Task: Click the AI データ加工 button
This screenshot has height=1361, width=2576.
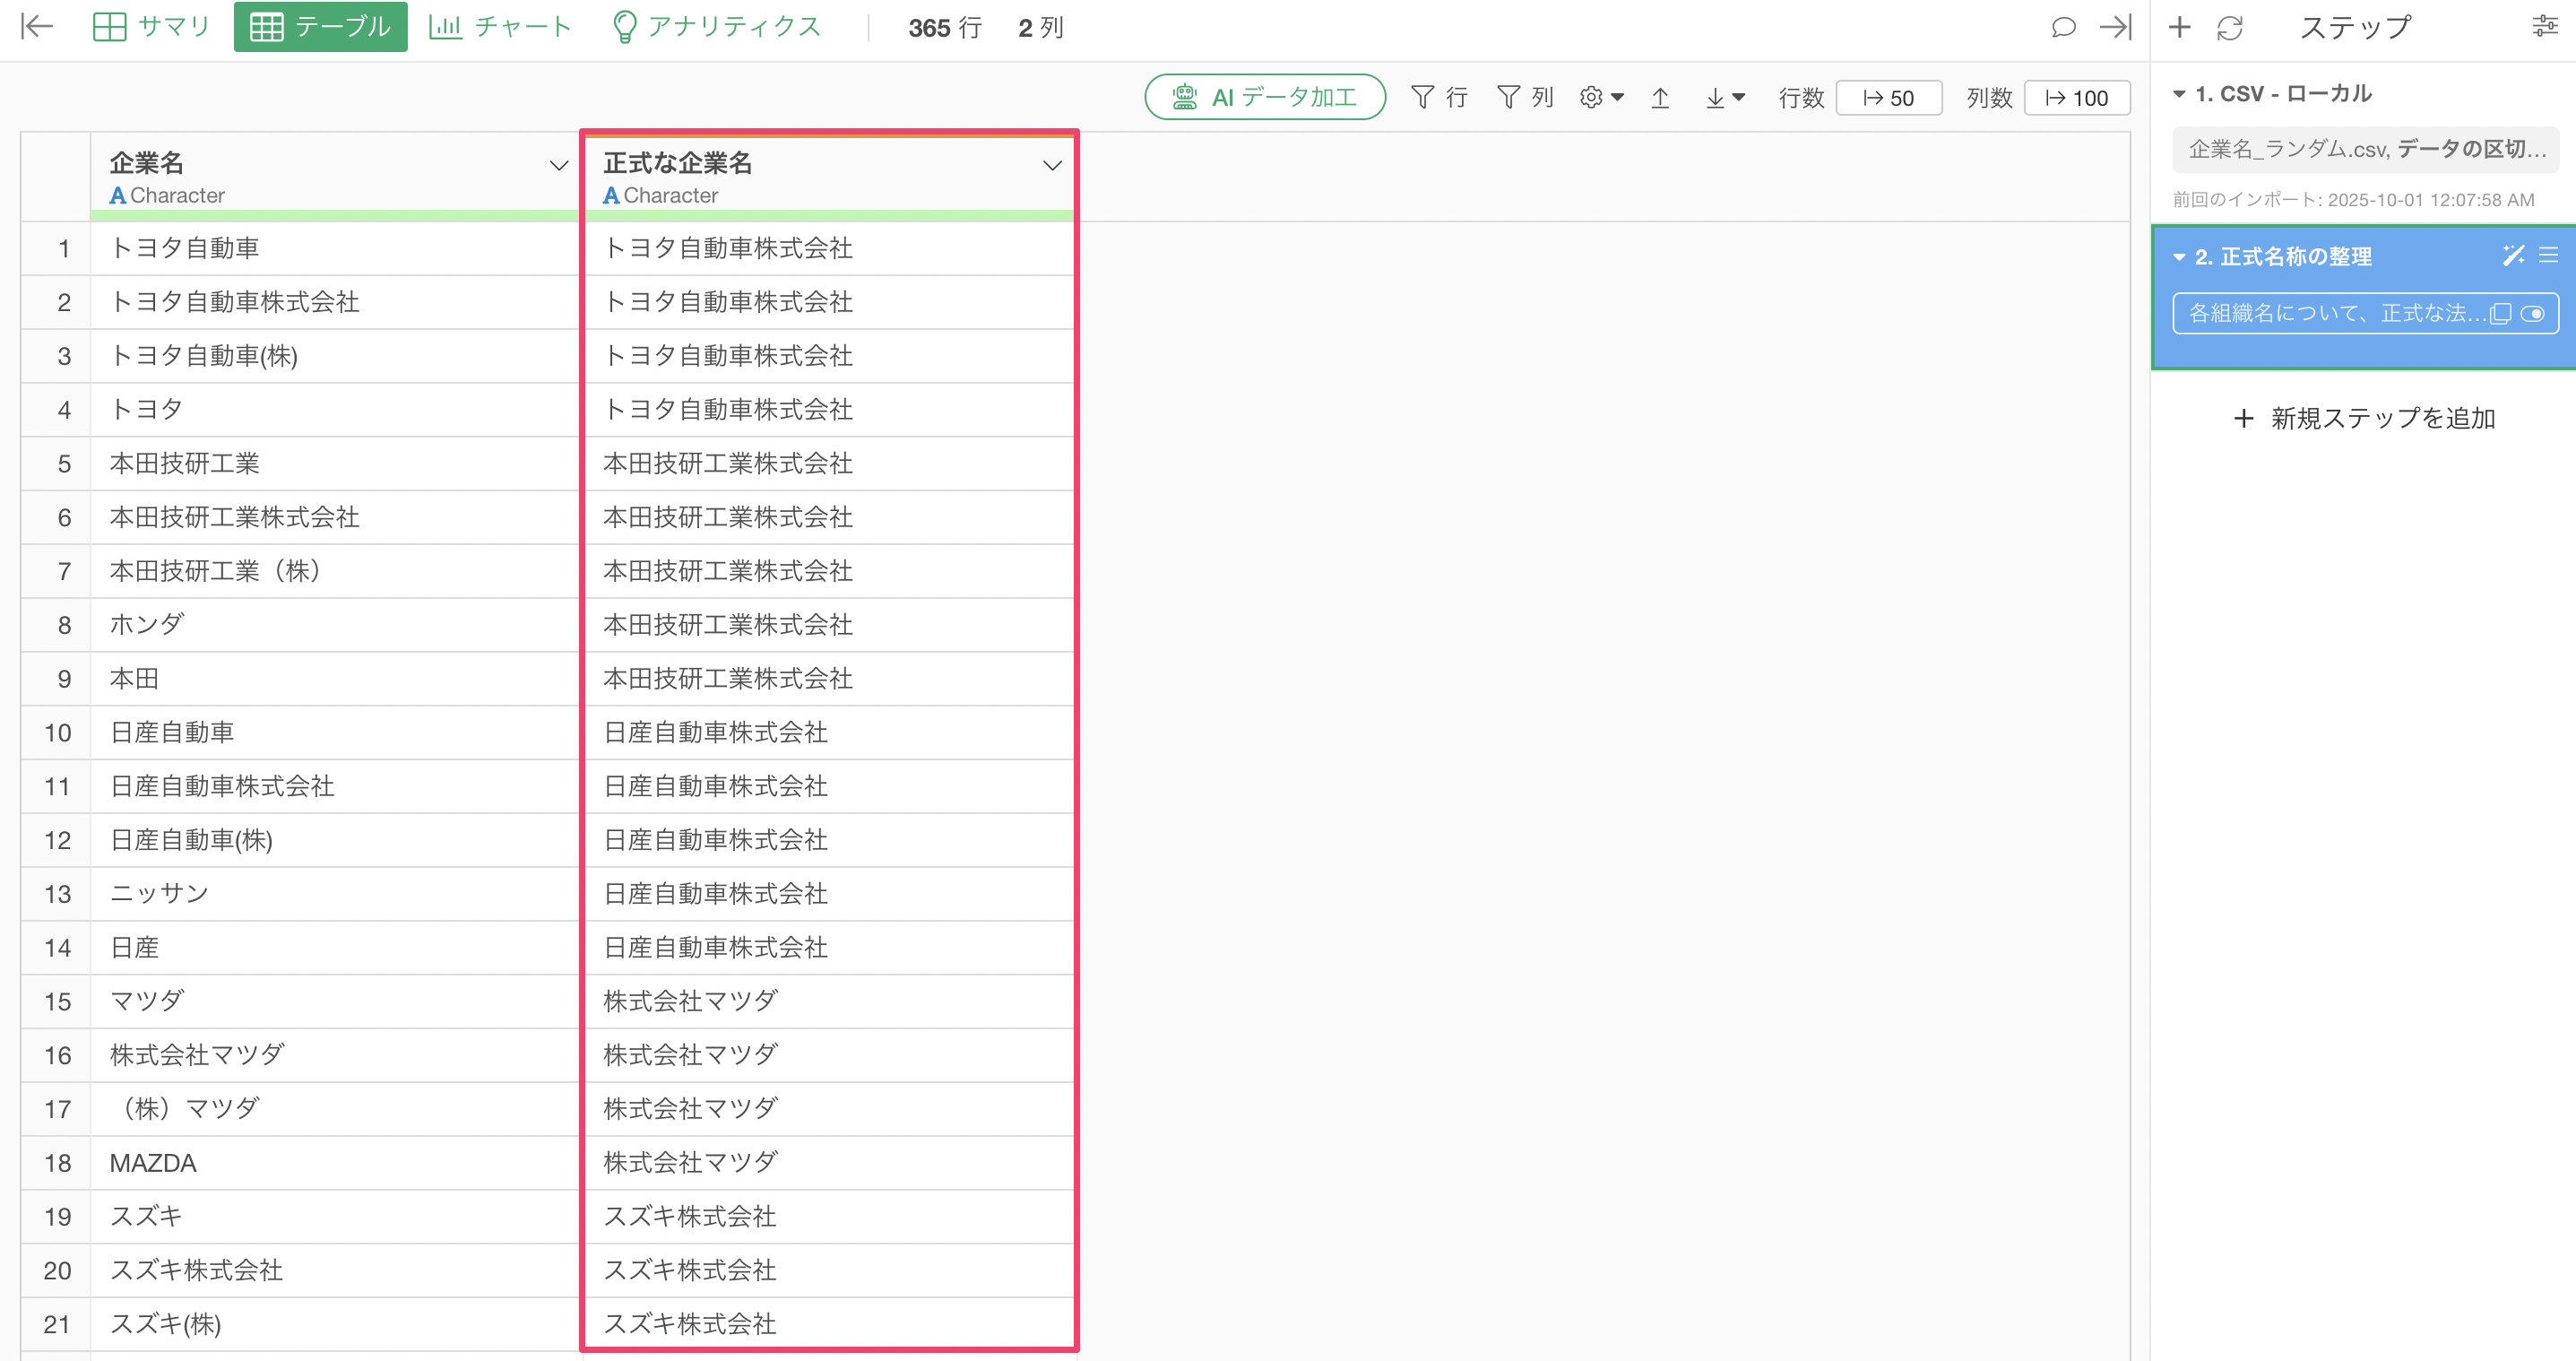Action: pyautogui.click(x=1265, y=98)
